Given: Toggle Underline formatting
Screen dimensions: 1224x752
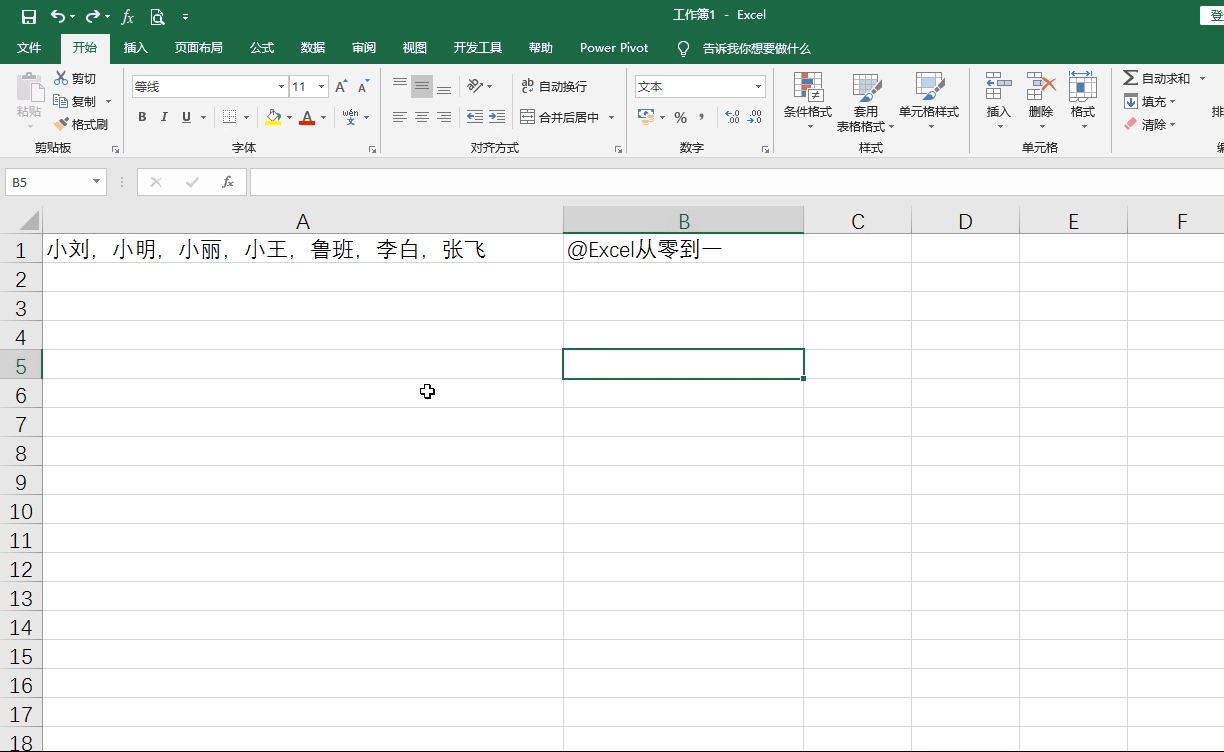Looking at the screenshot, I should (x=186, y=117).
